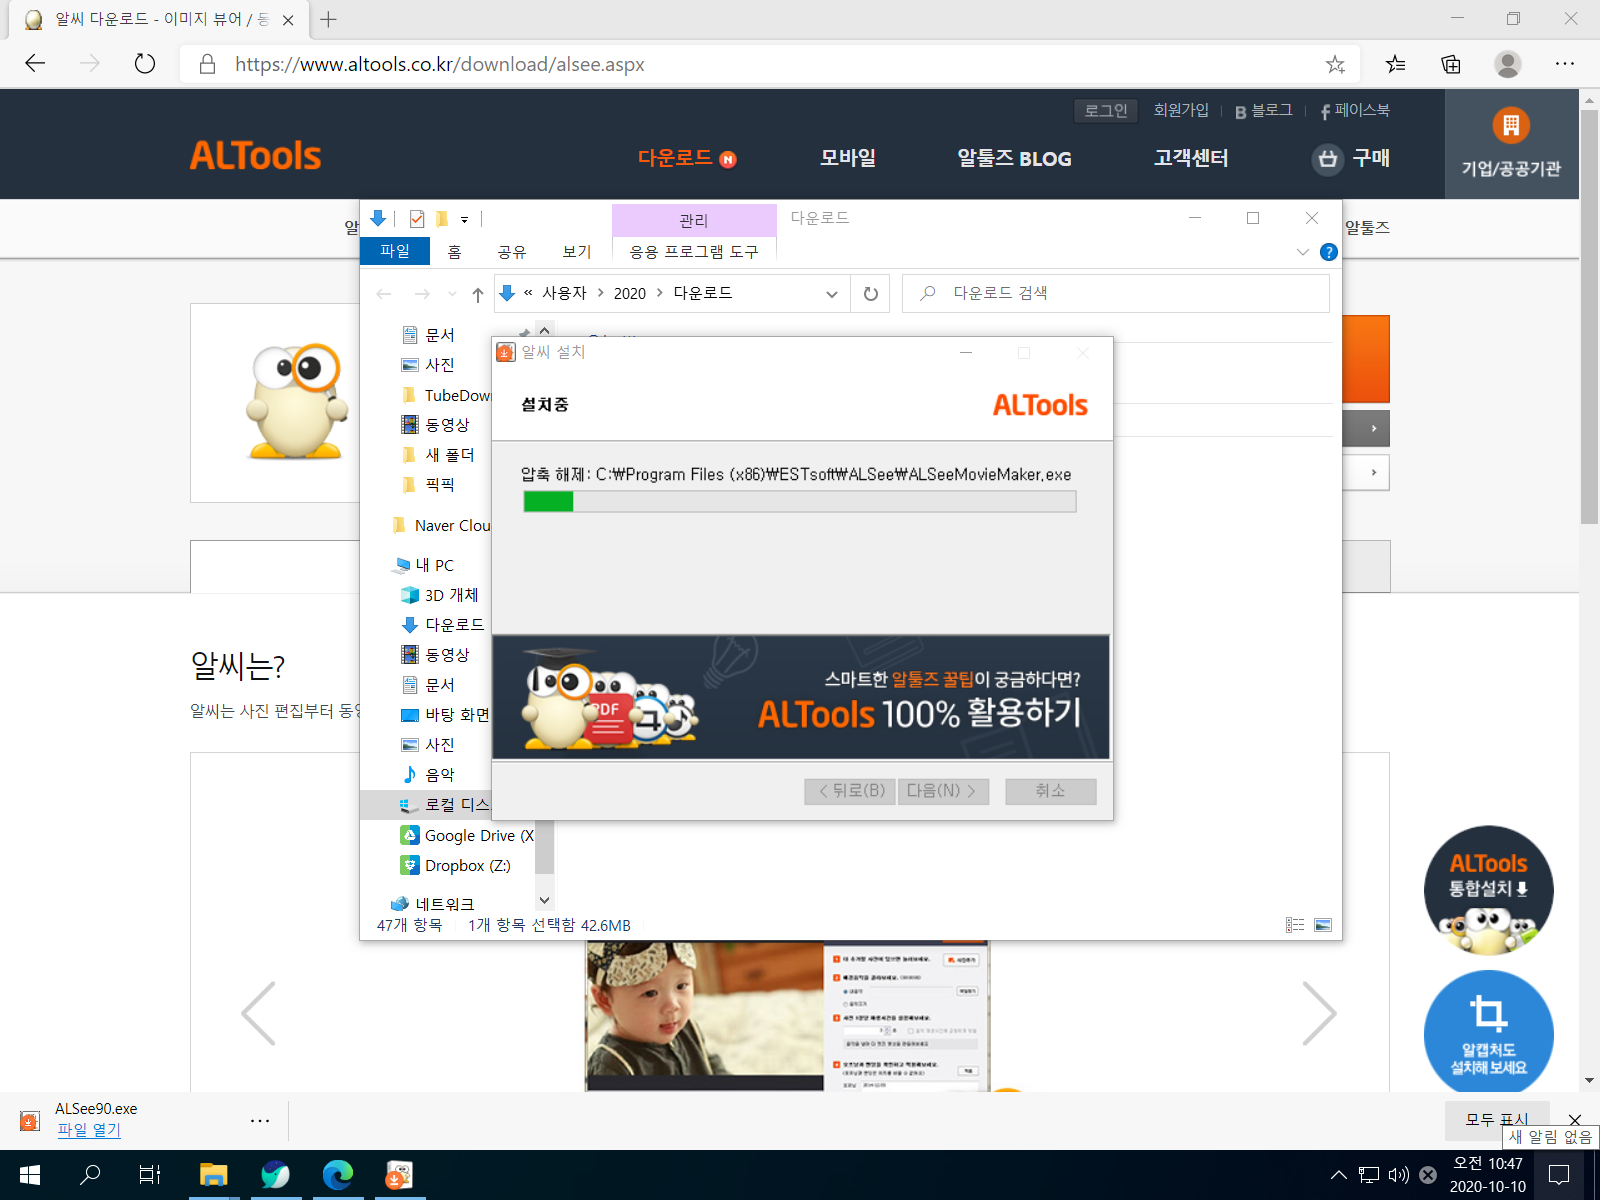Open Task View on taskbar
The image size is (1600, 1200).
[x=150, y=1175]
